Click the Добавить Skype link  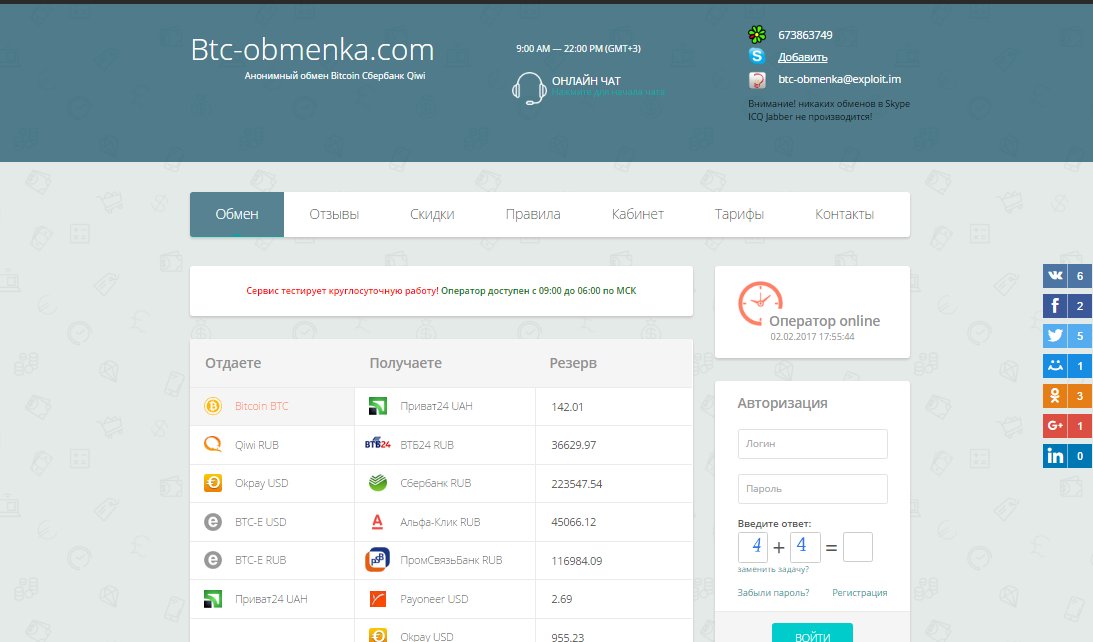(x=802, y=57)
